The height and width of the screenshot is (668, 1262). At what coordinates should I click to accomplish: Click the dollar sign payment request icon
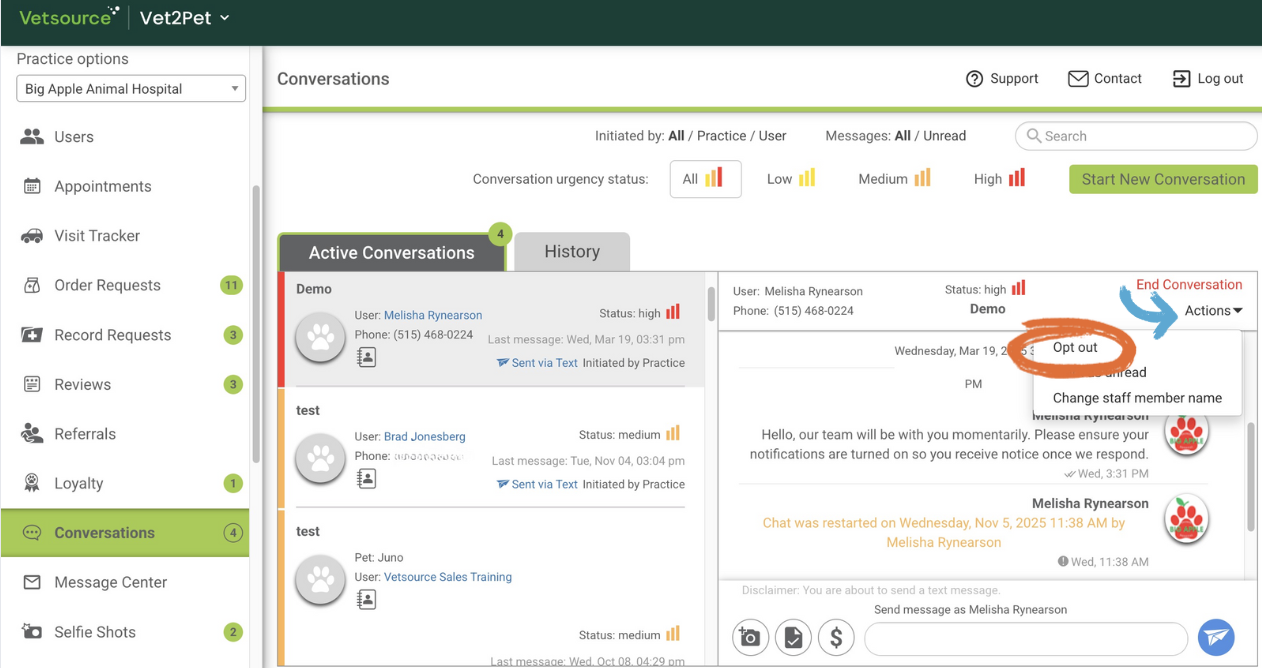[836, 637]
